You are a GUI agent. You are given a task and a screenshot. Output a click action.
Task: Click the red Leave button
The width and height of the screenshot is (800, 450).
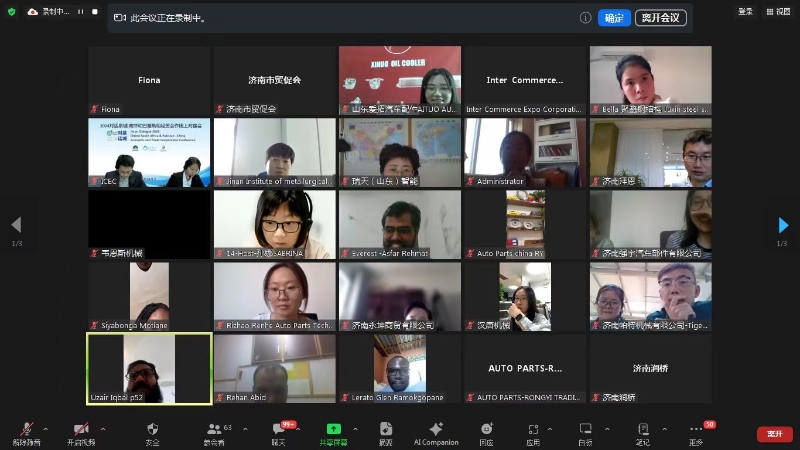click(x=774, y=433)
